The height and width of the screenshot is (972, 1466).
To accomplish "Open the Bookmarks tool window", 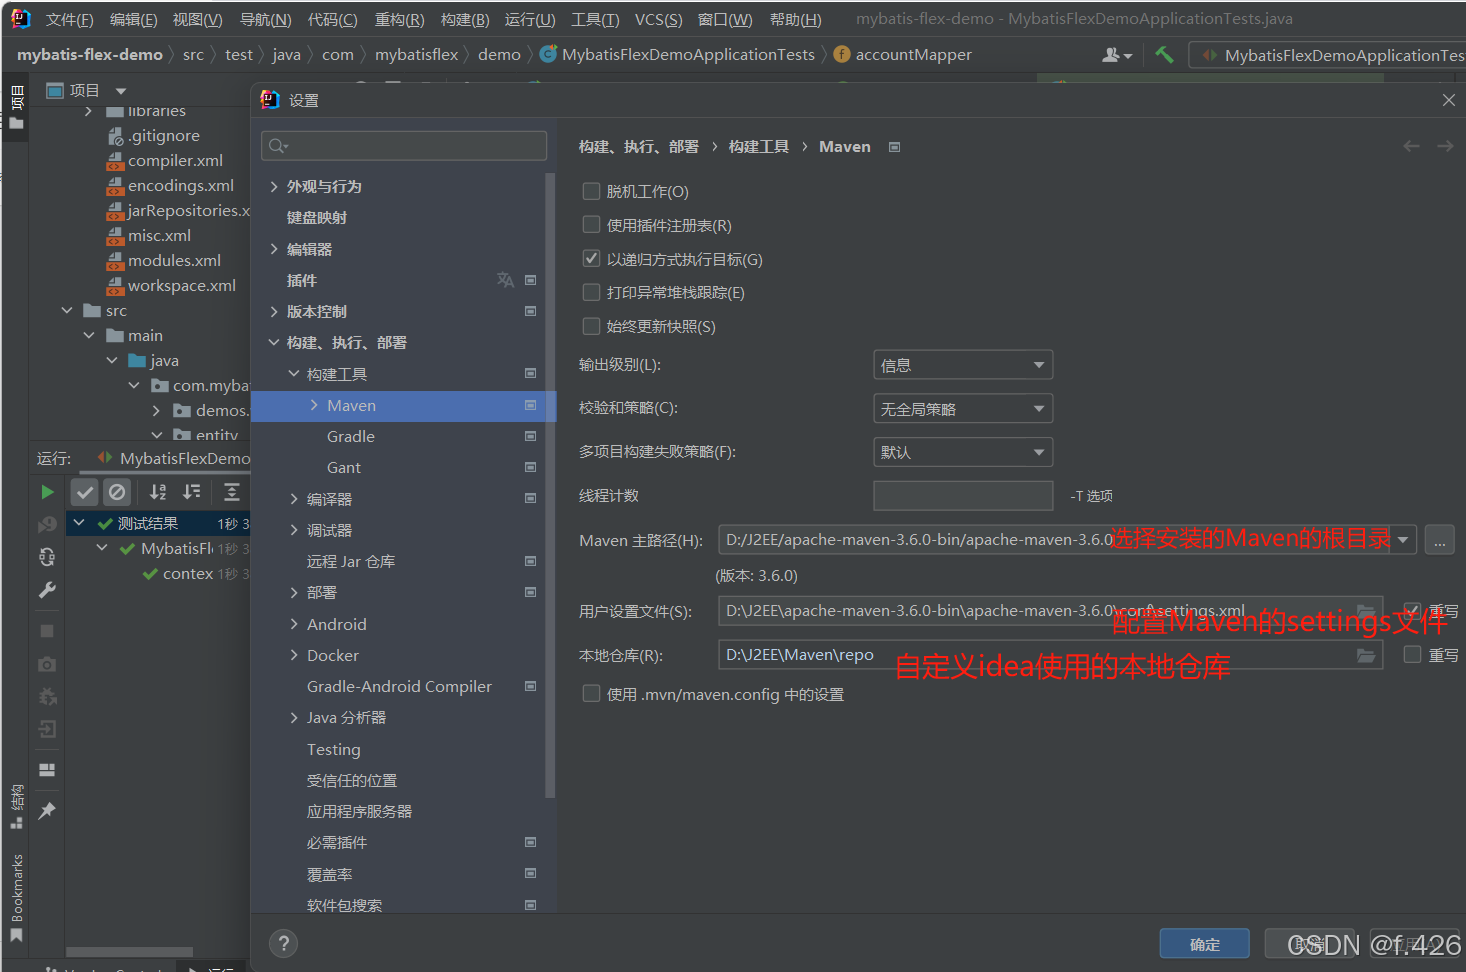I will [x=17, y=898].
